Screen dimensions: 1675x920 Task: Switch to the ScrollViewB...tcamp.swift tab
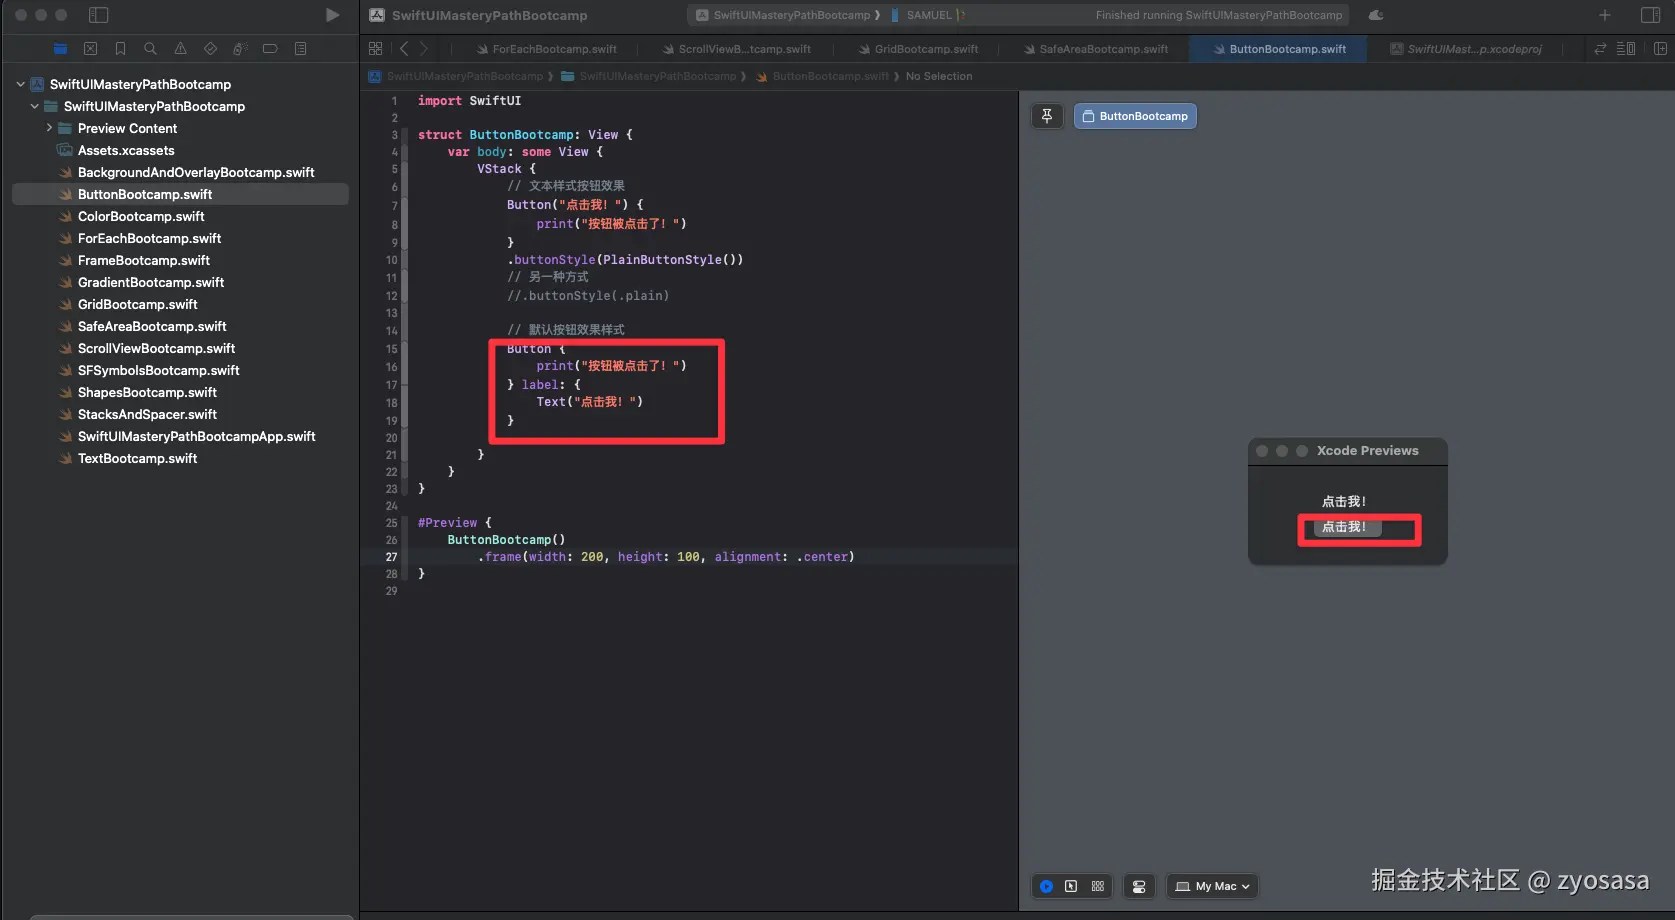coord(736,49)
